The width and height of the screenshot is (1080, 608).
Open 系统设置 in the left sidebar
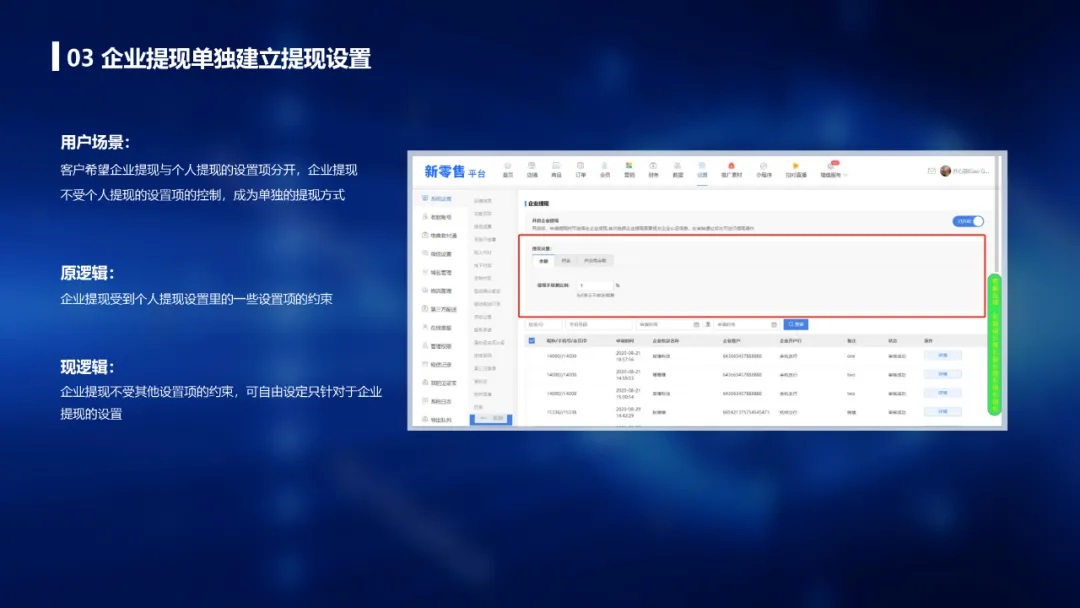tap(440, 199)
